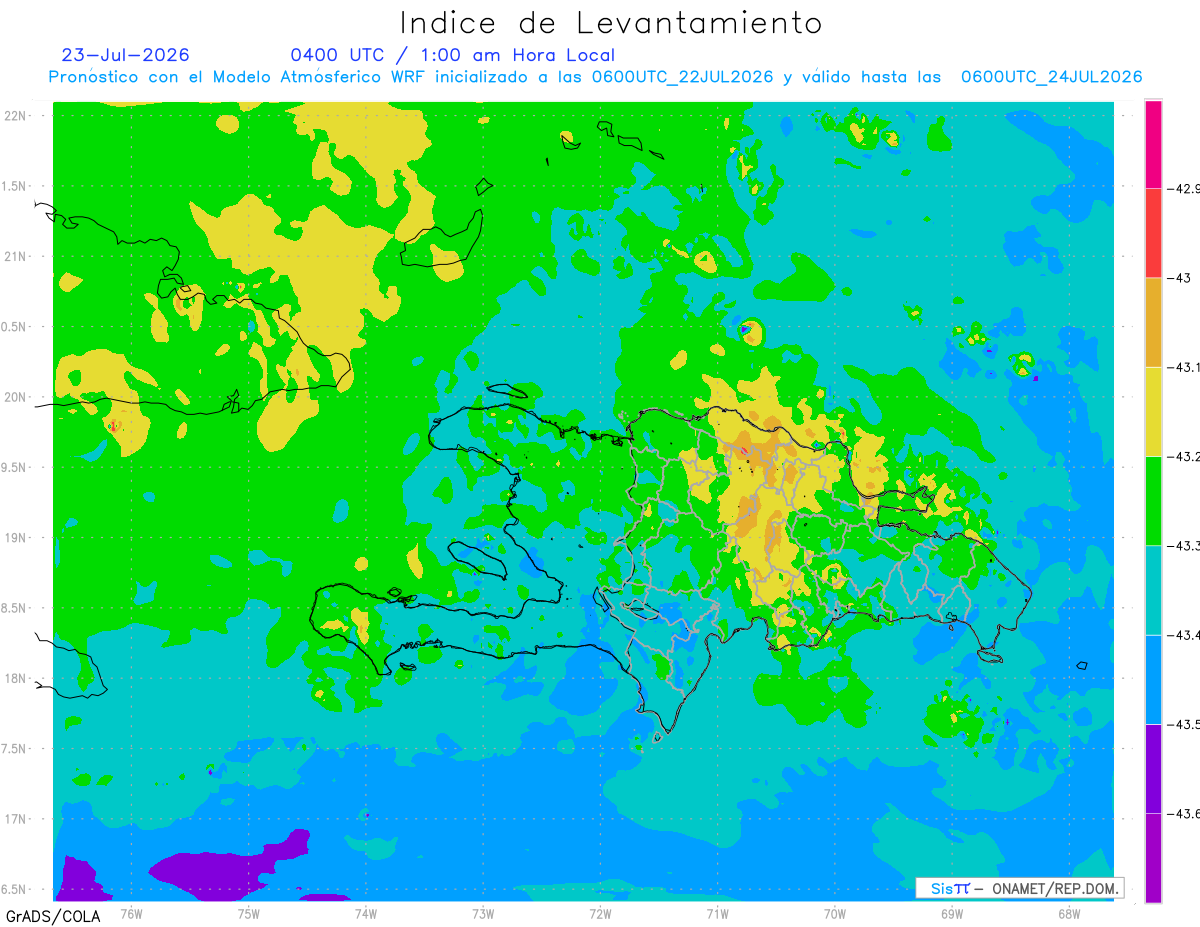Click the title "Indice de Levantamiento"
1200x927 pixels.
tap(611, 23)
